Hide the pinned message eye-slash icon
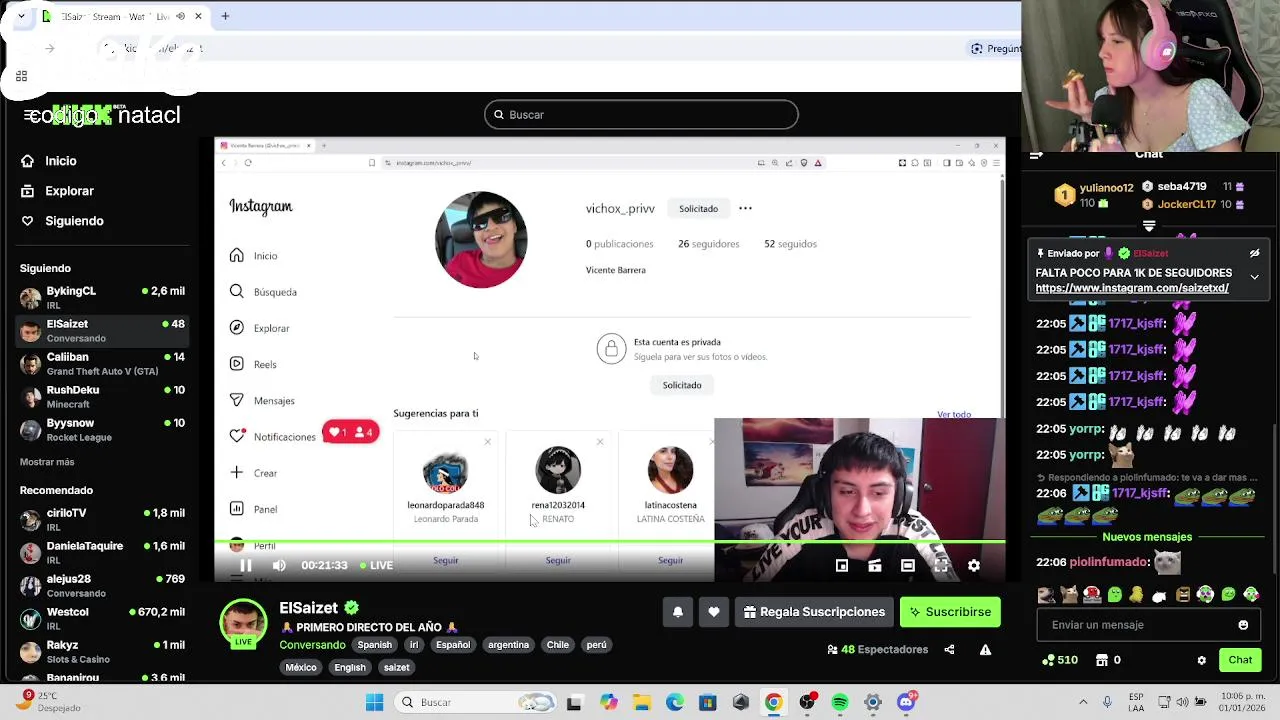This screenshot has height=720, width=1280. tap(1254, 254)
